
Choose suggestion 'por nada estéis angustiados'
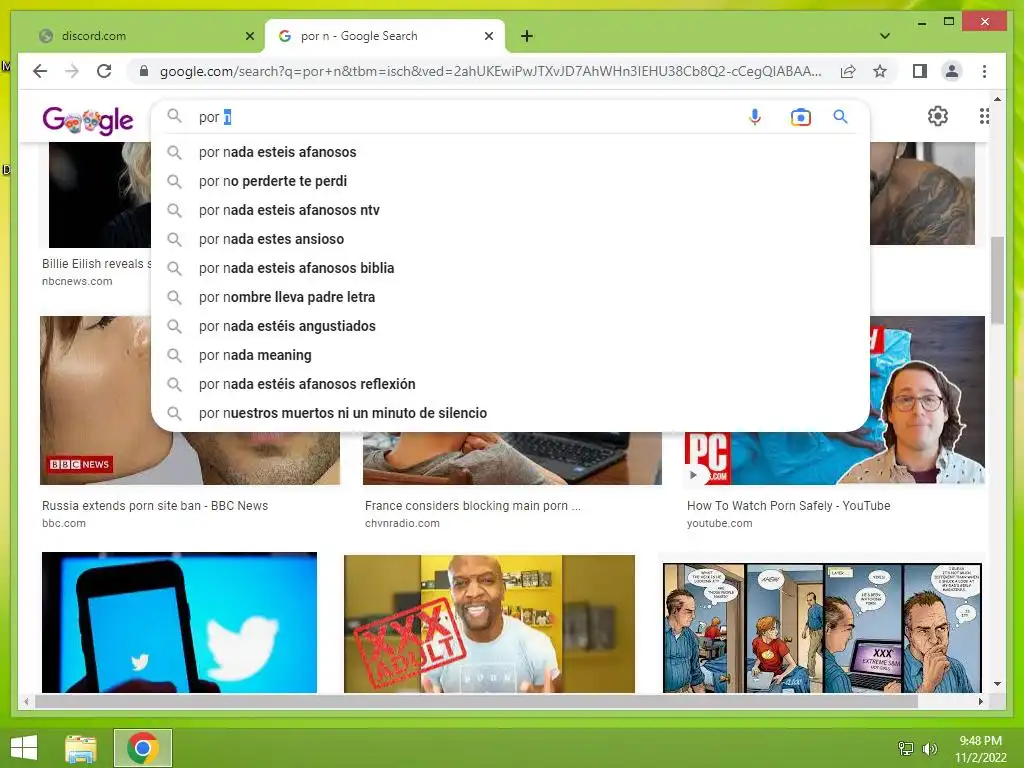pyautogui.click(x=509, y=326)
